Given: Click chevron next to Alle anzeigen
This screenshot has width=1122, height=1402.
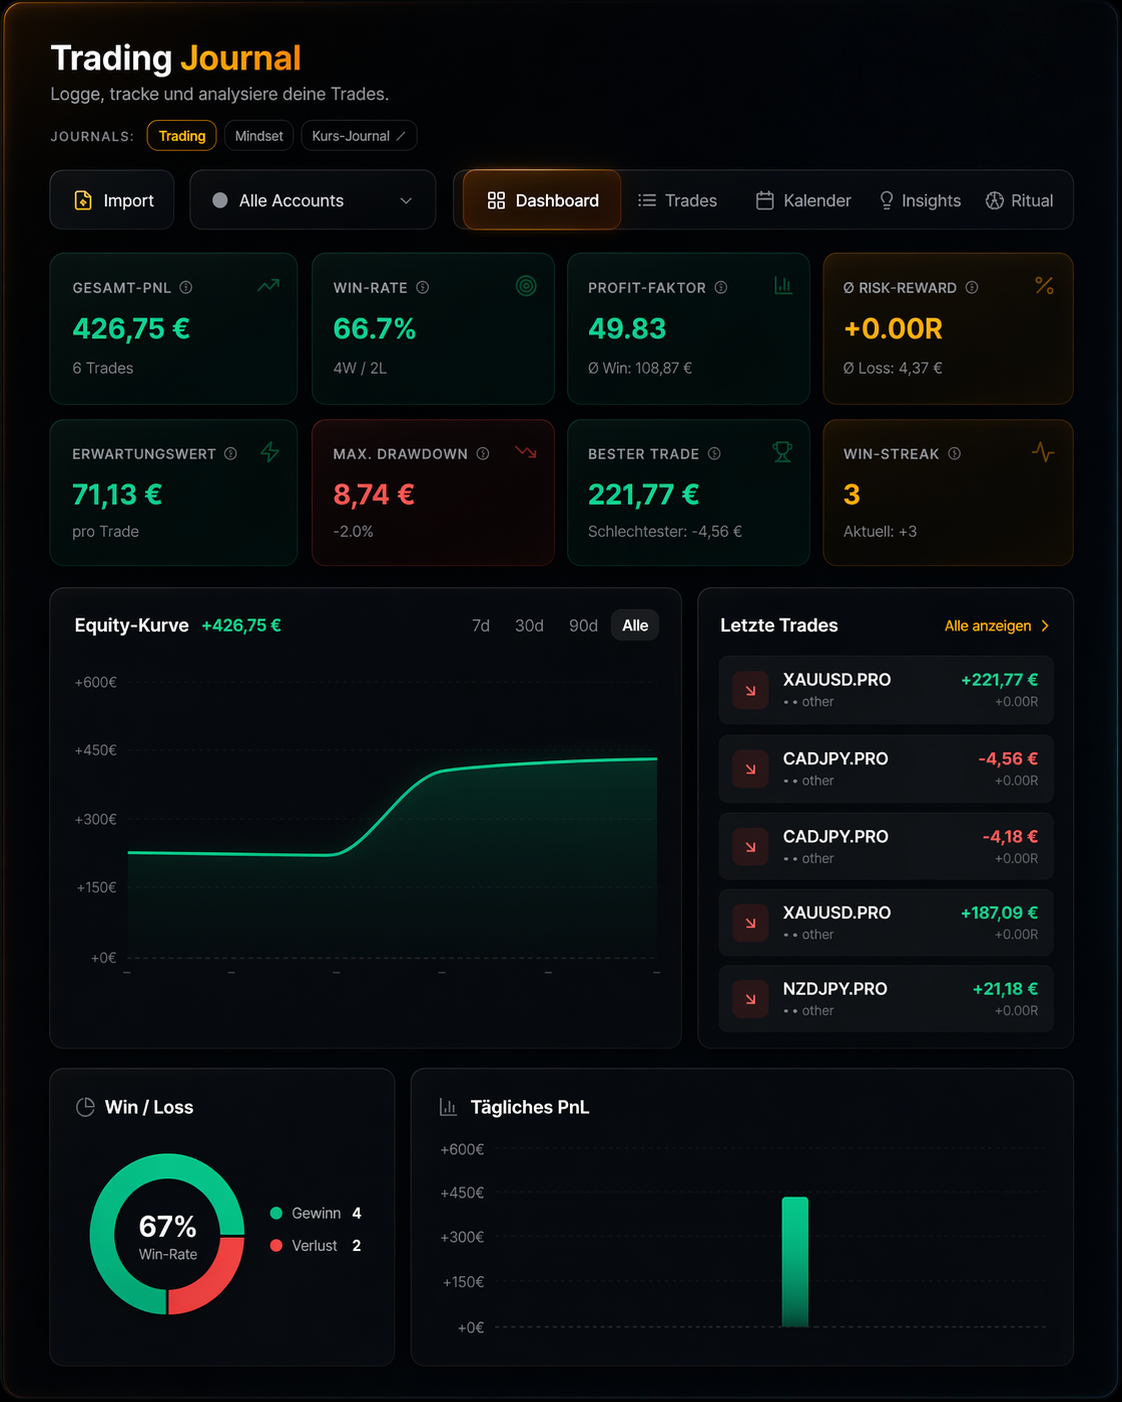Looking at the screenshot, I should (1045, 626).
